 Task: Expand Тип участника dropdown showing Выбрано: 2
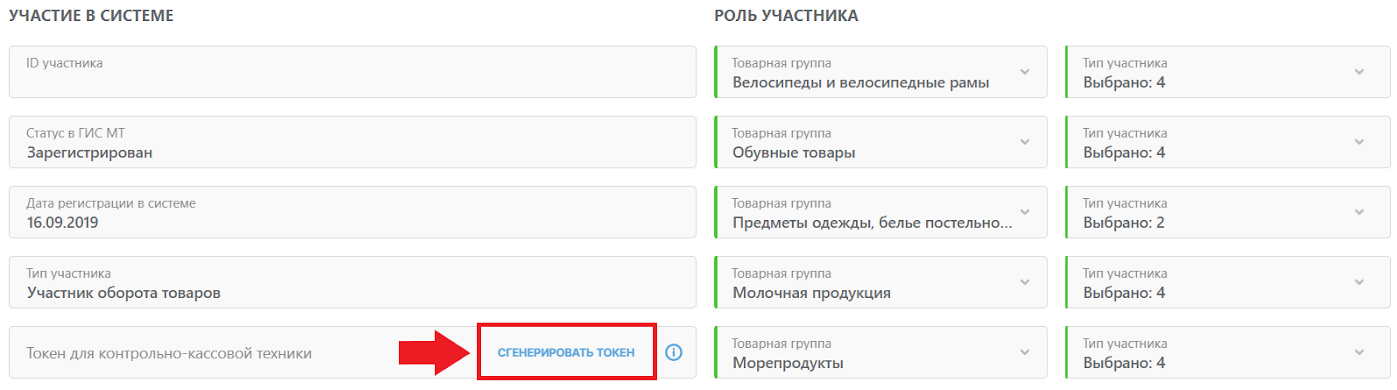point(1227,212)
